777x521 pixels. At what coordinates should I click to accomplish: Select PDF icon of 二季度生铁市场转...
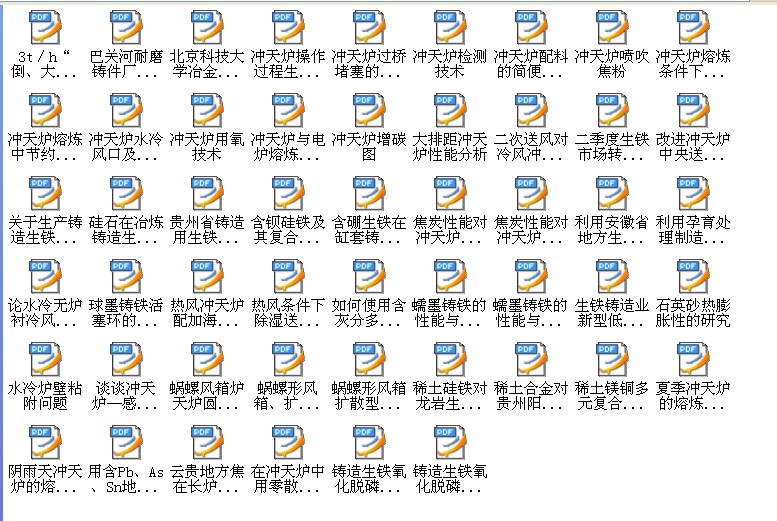click(612, 110)
